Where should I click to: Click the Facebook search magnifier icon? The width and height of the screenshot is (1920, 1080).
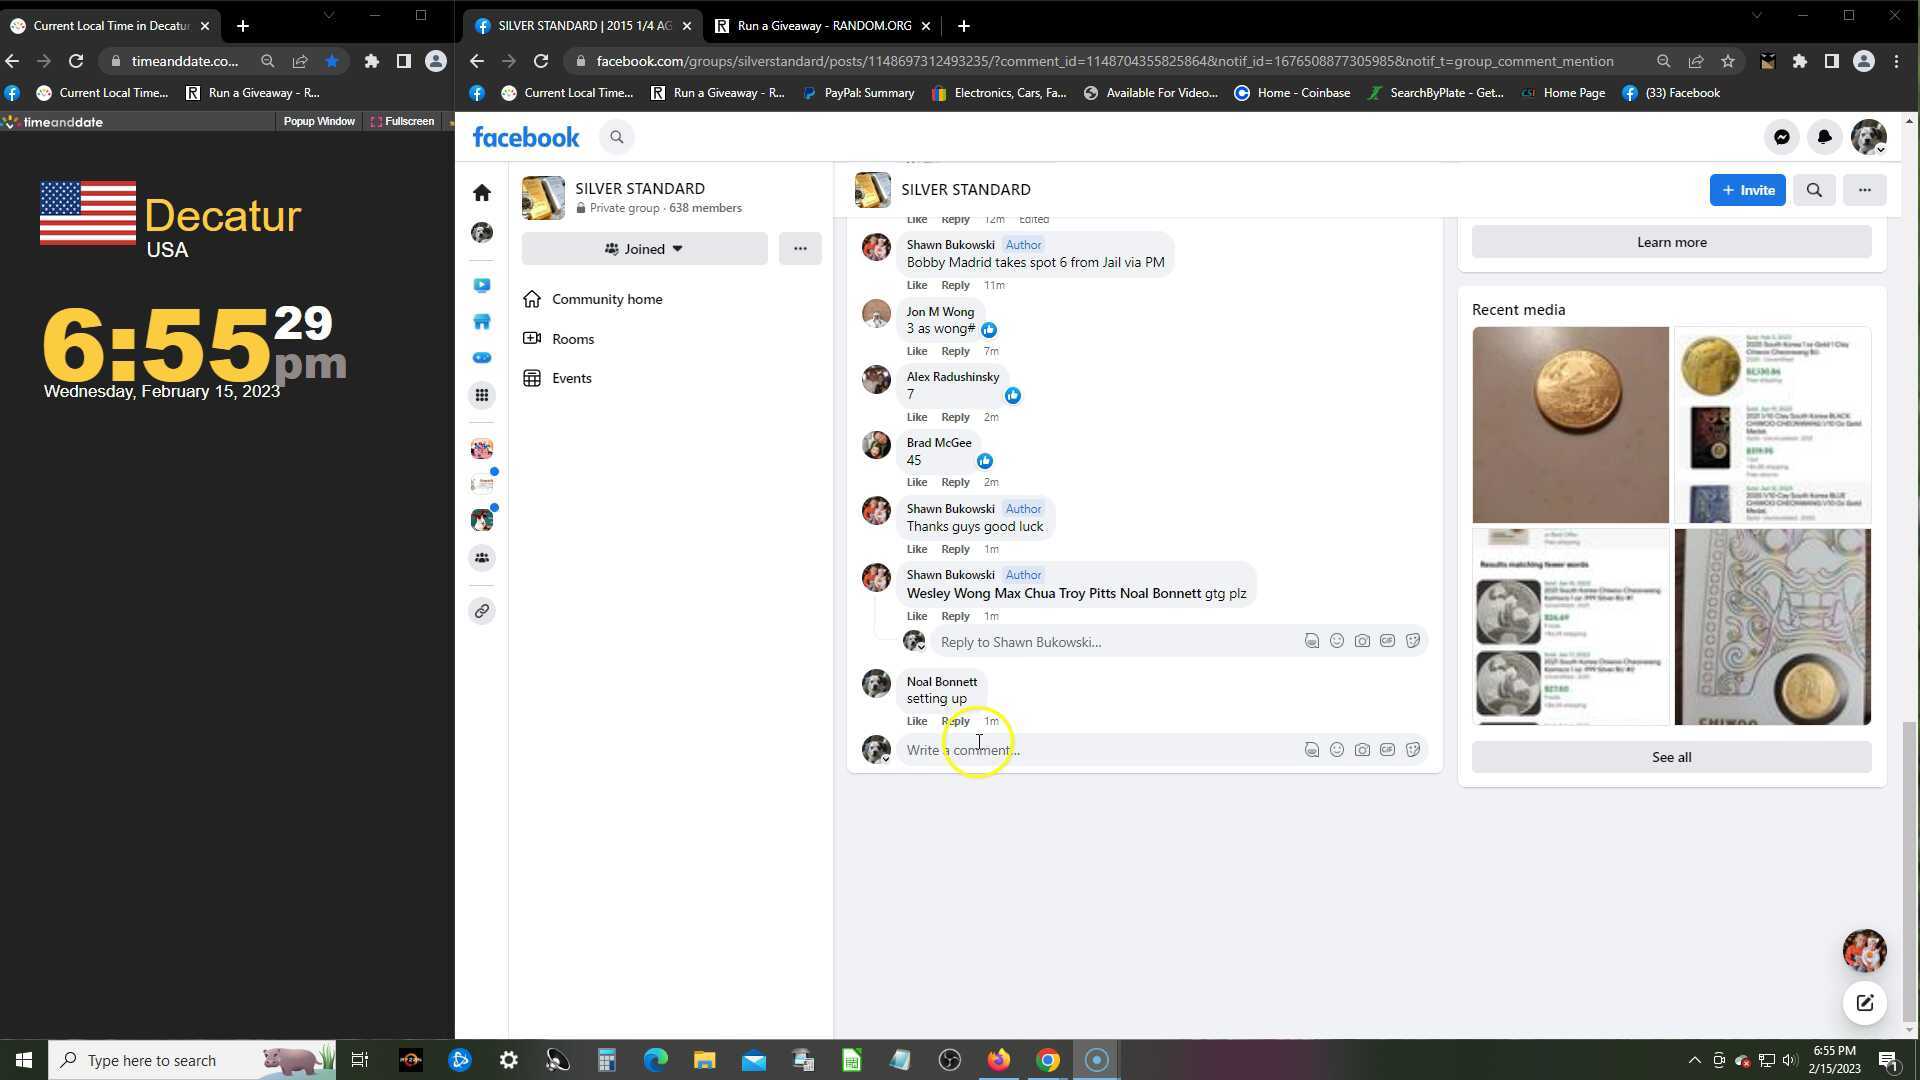(x=617, y=138)
